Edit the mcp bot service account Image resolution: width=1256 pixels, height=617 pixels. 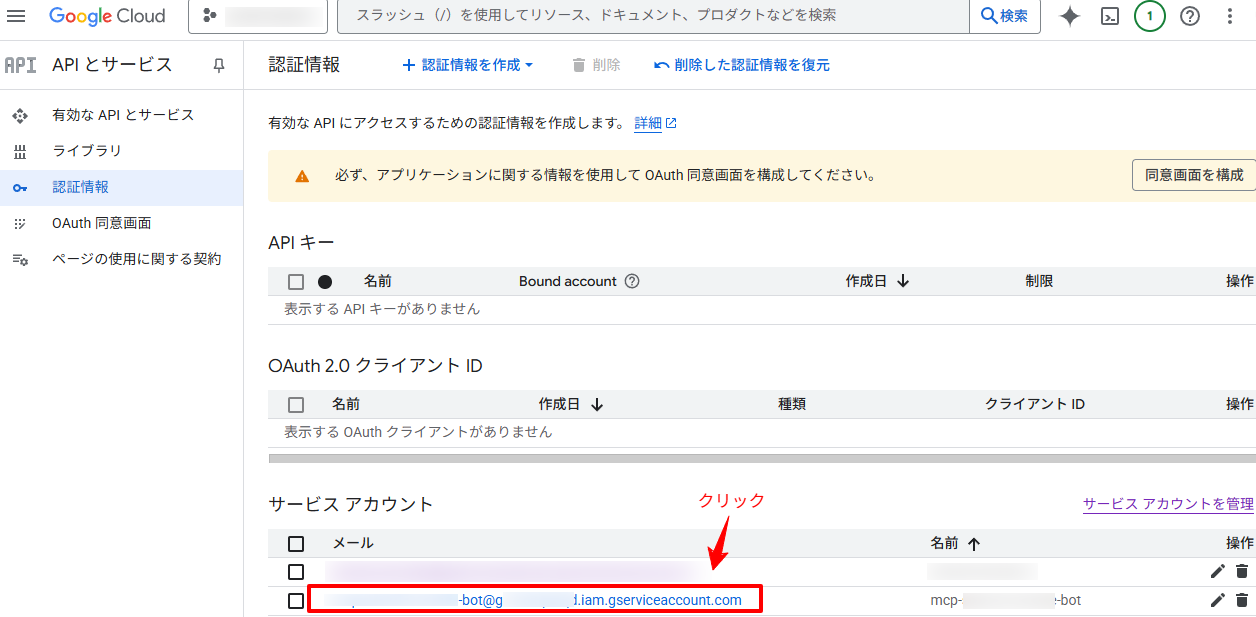[x=1217, y=600]
